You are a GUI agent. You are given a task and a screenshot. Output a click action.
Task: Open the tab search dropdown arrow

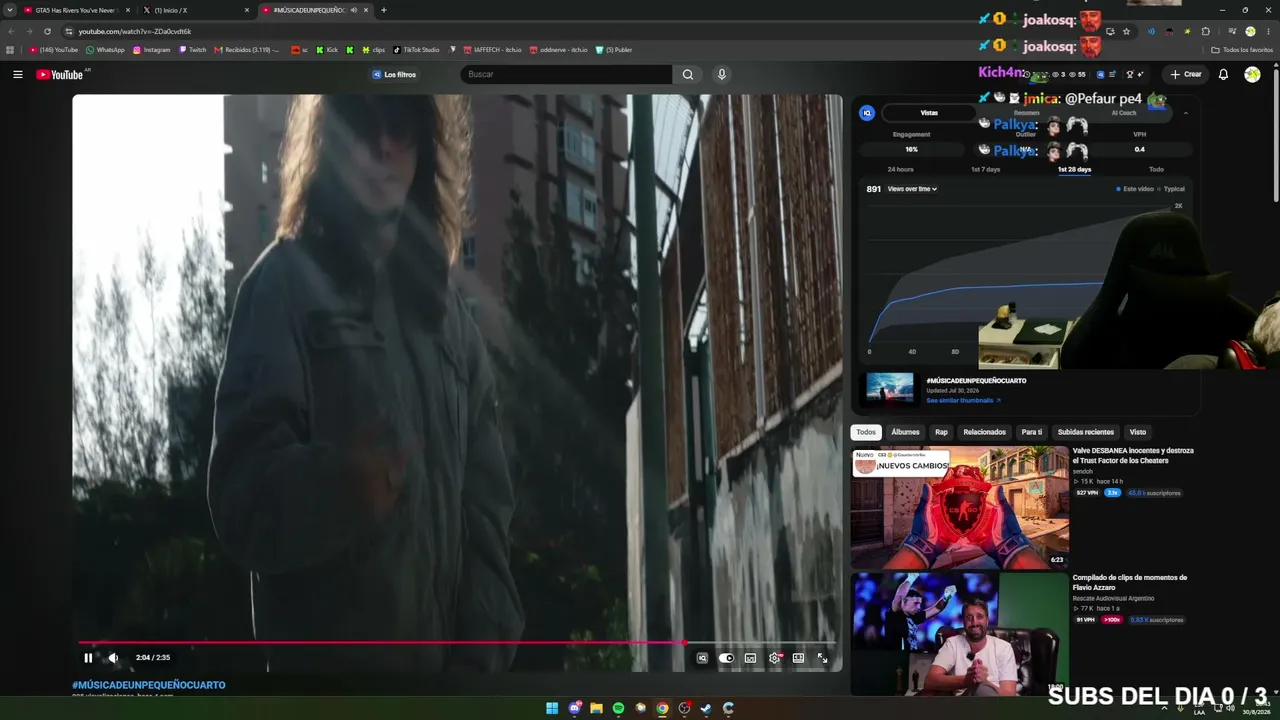[10, 10]
